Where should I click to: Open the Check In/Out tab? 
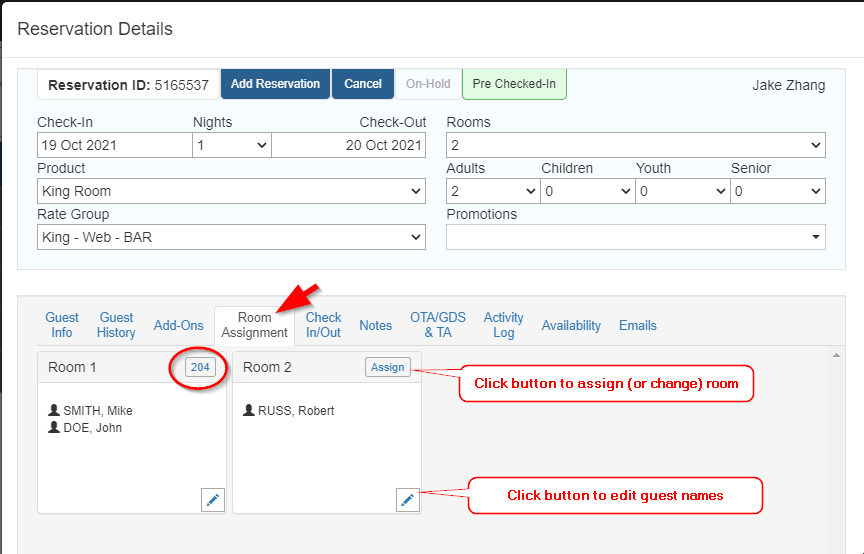pyautogui.click(x=323, y=325)
